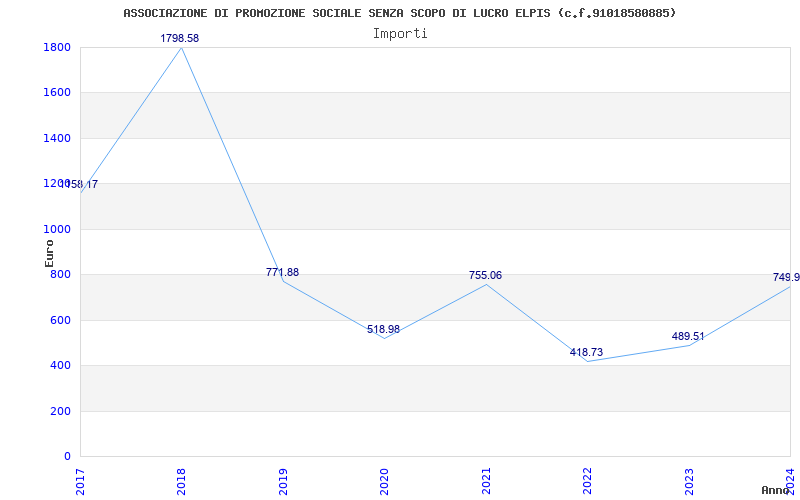Screen dimensions: 800x500
Task: Click the 418.73 data label for 2022
Action: point(586,352)
